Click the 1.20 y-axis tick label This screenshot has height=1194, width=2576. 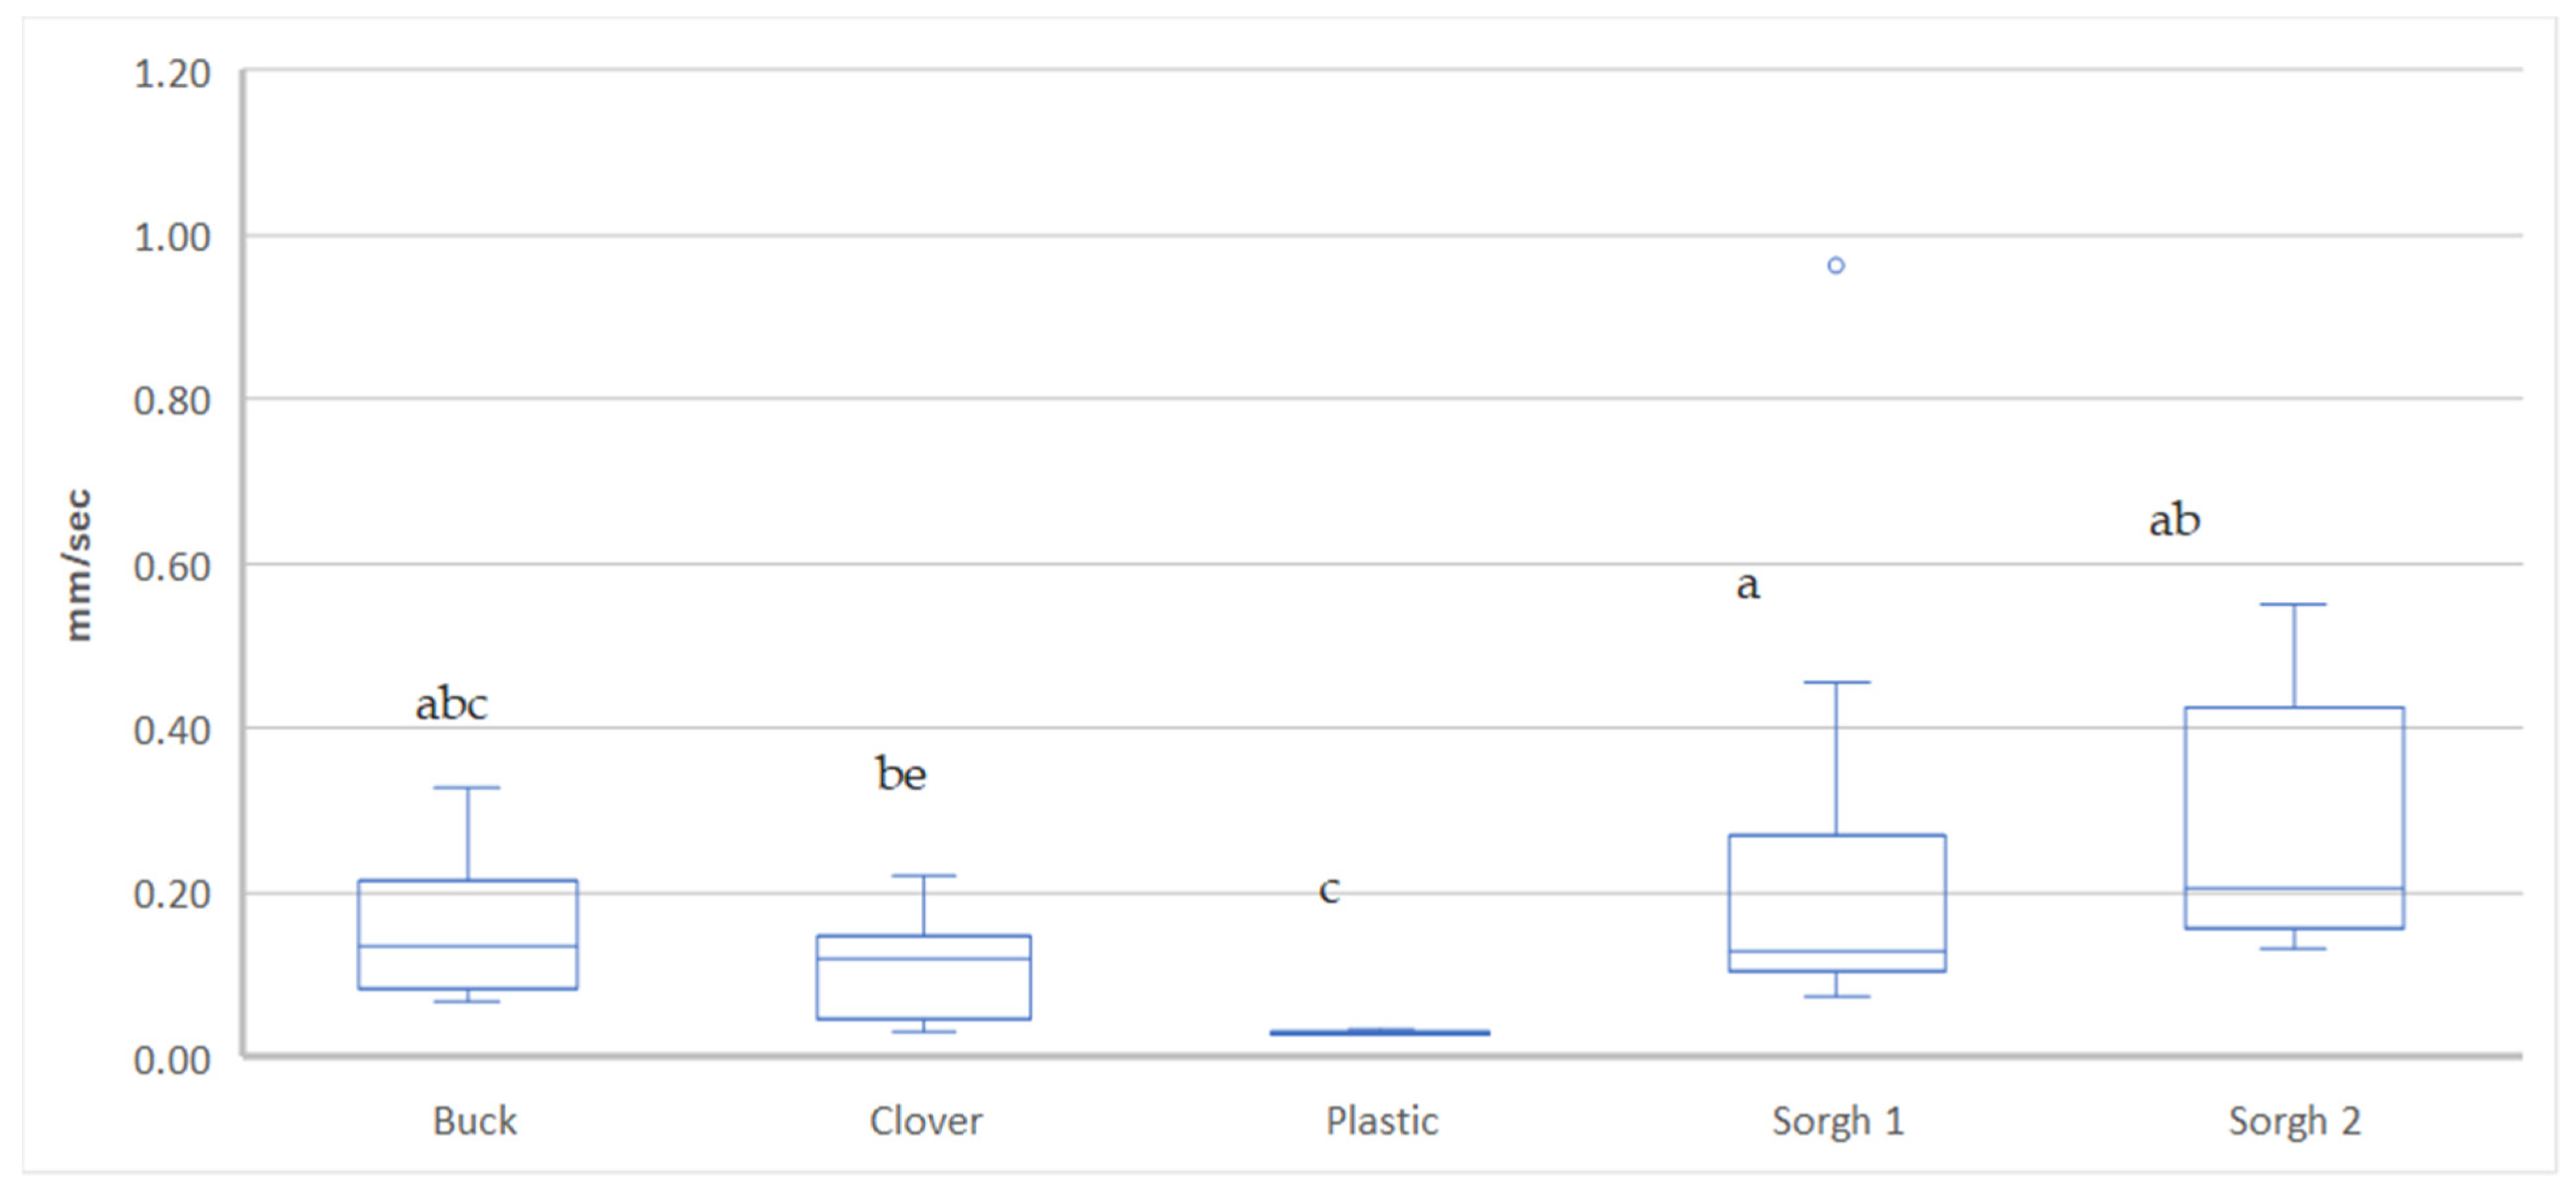point(172,74)
